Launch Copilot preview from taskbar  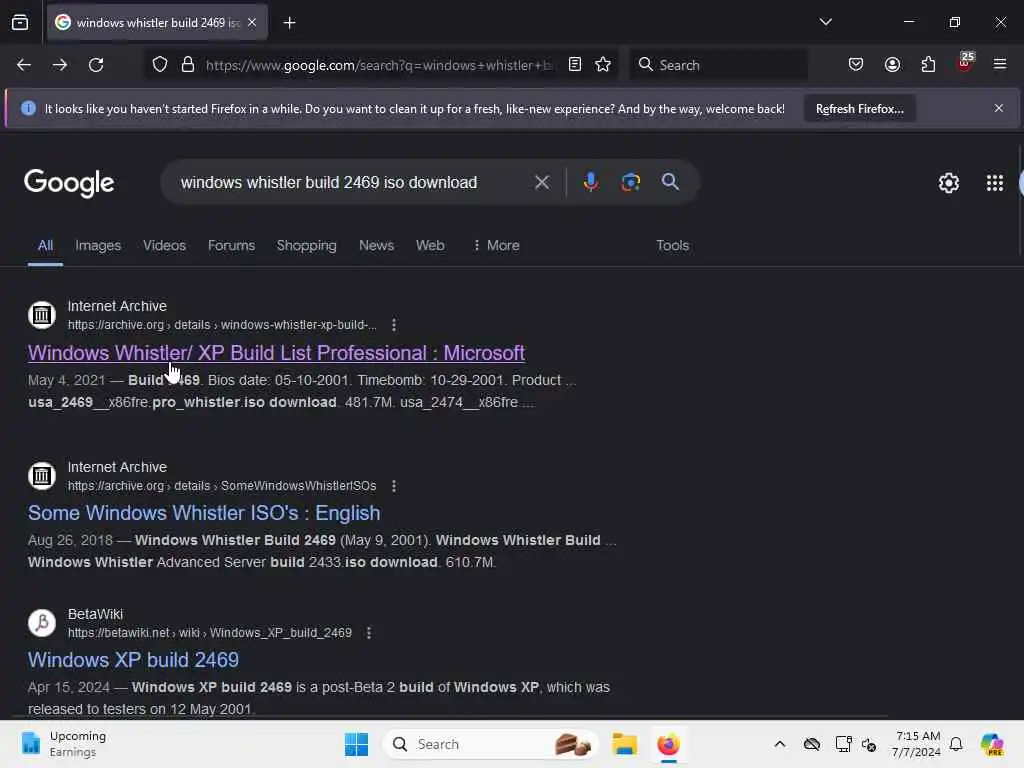[x=992, y=744]
